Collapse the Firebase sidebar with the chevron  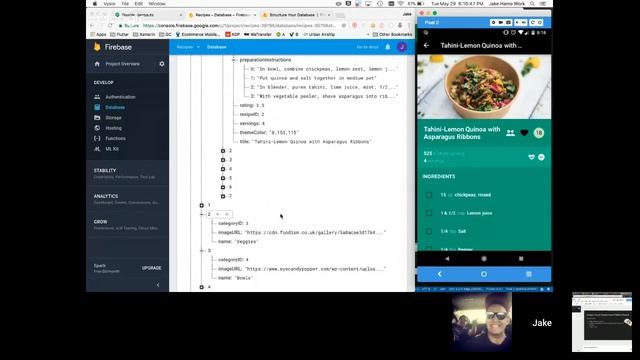[x=158, y=285]
